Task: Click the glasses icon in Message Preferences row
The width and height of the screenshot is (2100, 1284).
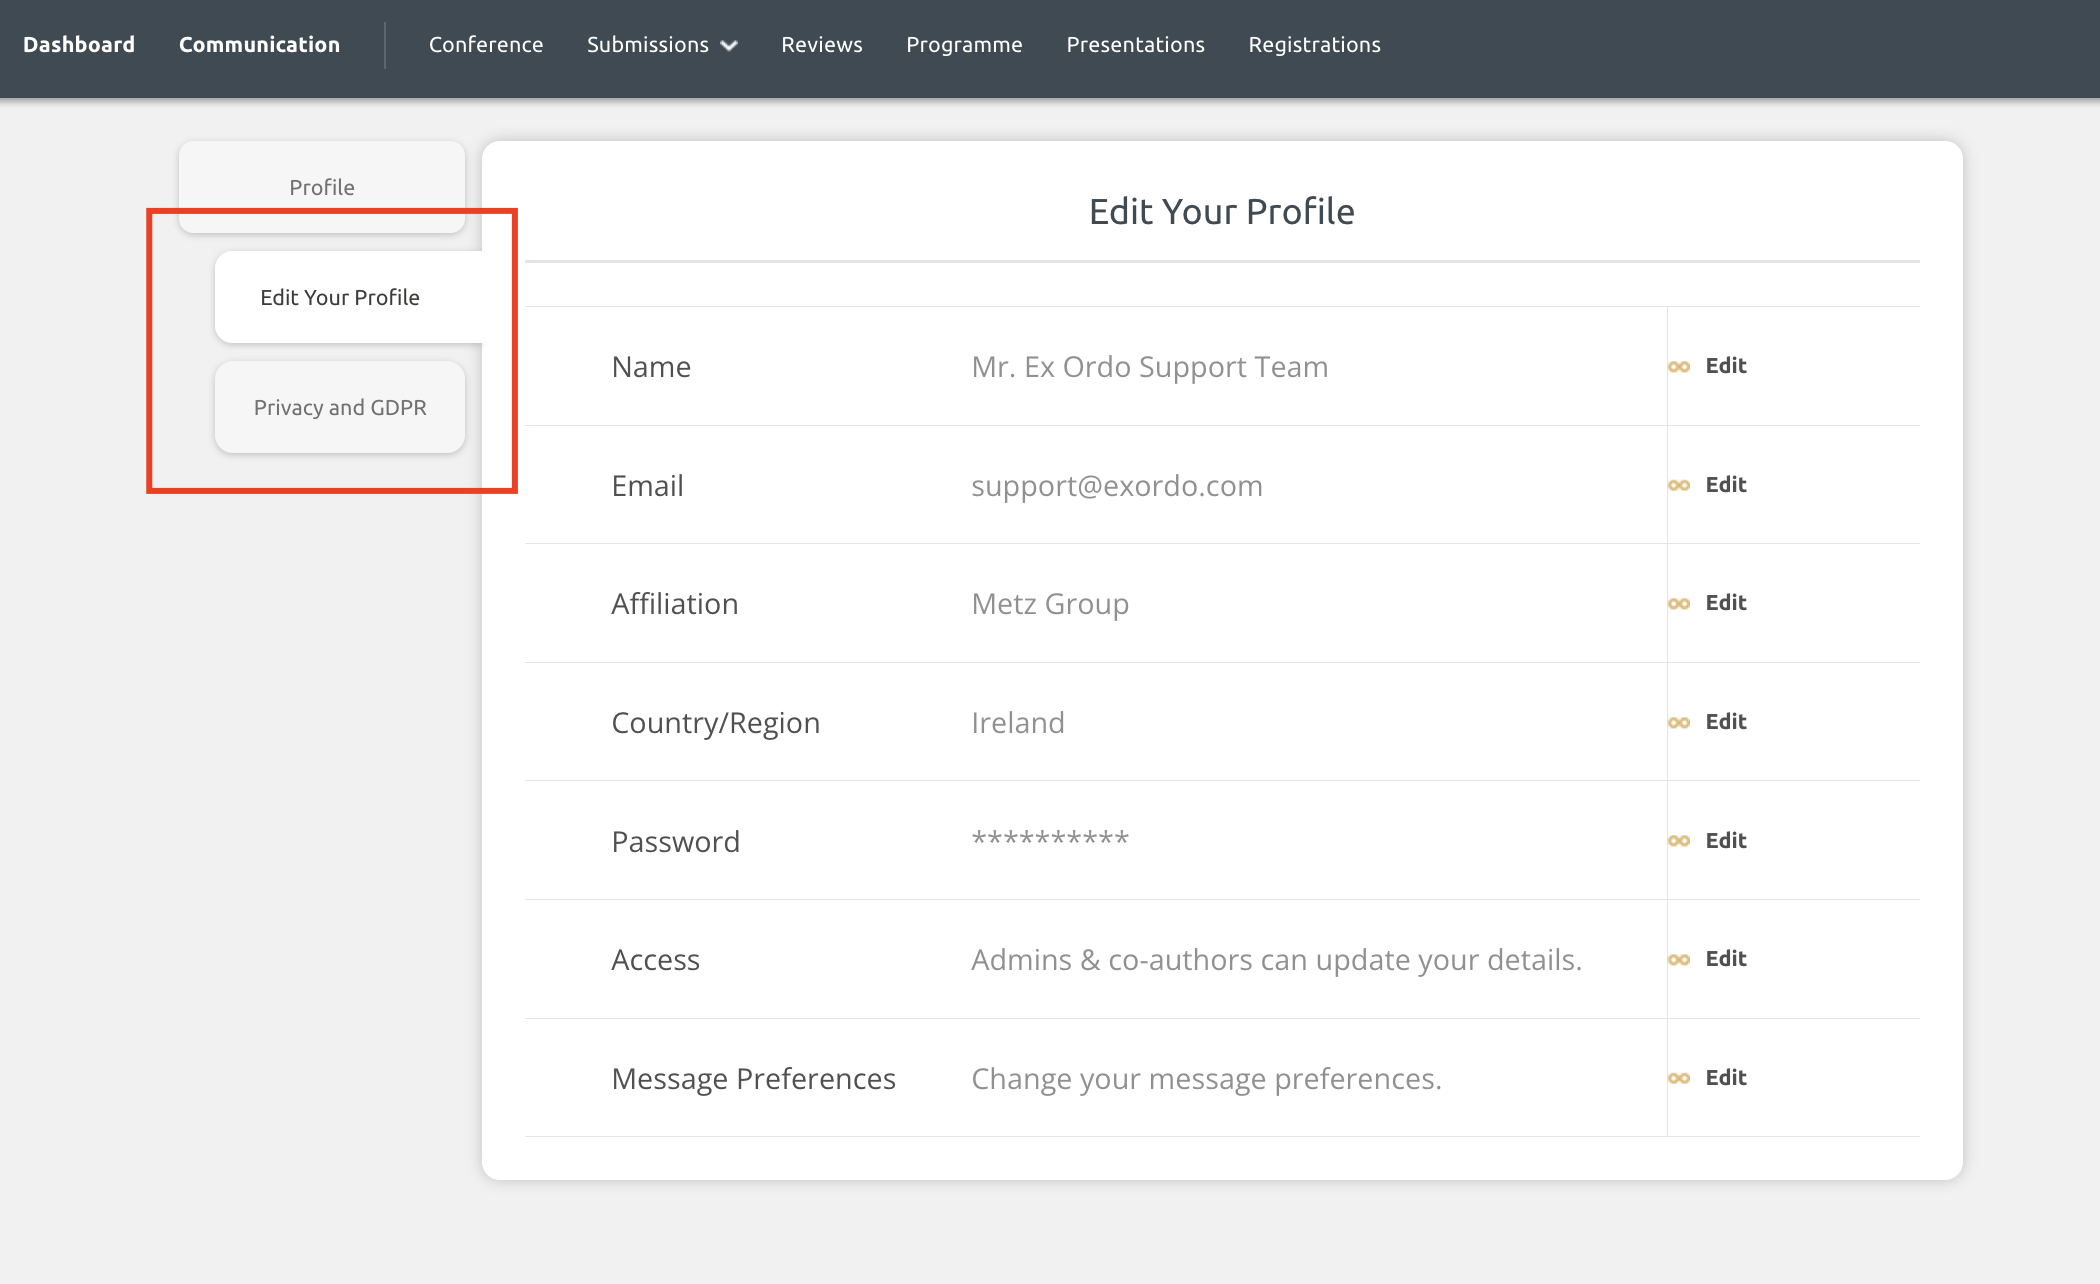Action: 1679,1079
